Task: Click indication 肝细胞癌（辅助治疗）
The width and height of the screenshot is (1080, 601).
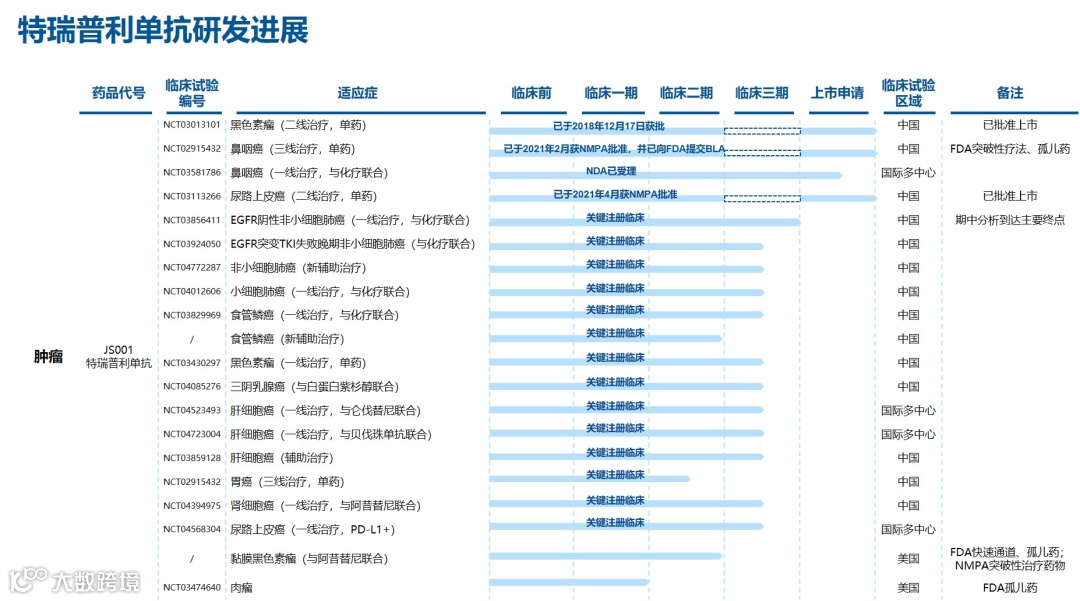Action: (x=282, y=458)
